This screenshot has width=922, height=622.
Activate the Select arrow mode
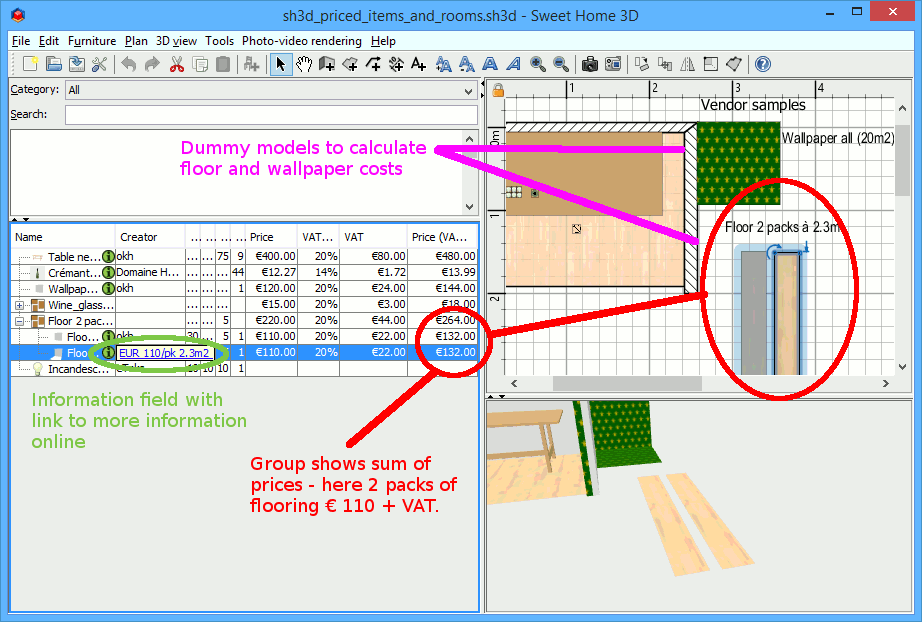coord(280,63)
